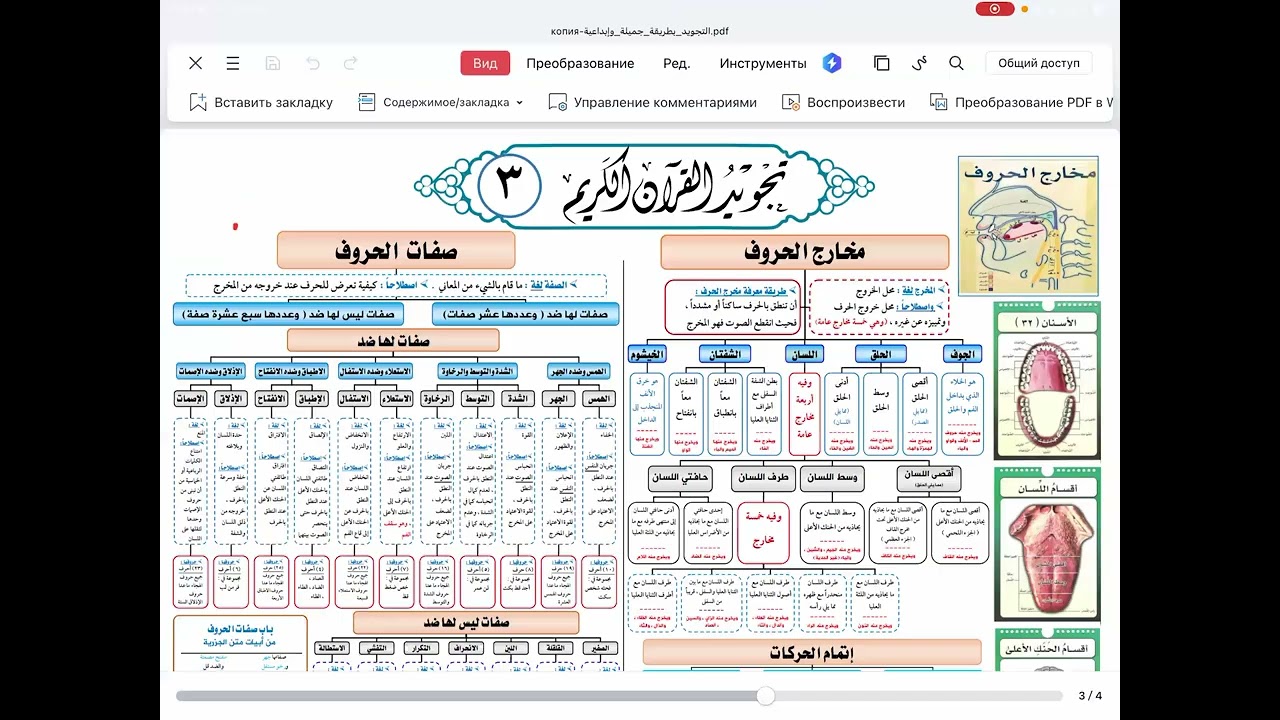The height and width of the screenshot is (720, 1280).
Task: Click the save (floppy disk) icon
Action: tap(273, 63)
